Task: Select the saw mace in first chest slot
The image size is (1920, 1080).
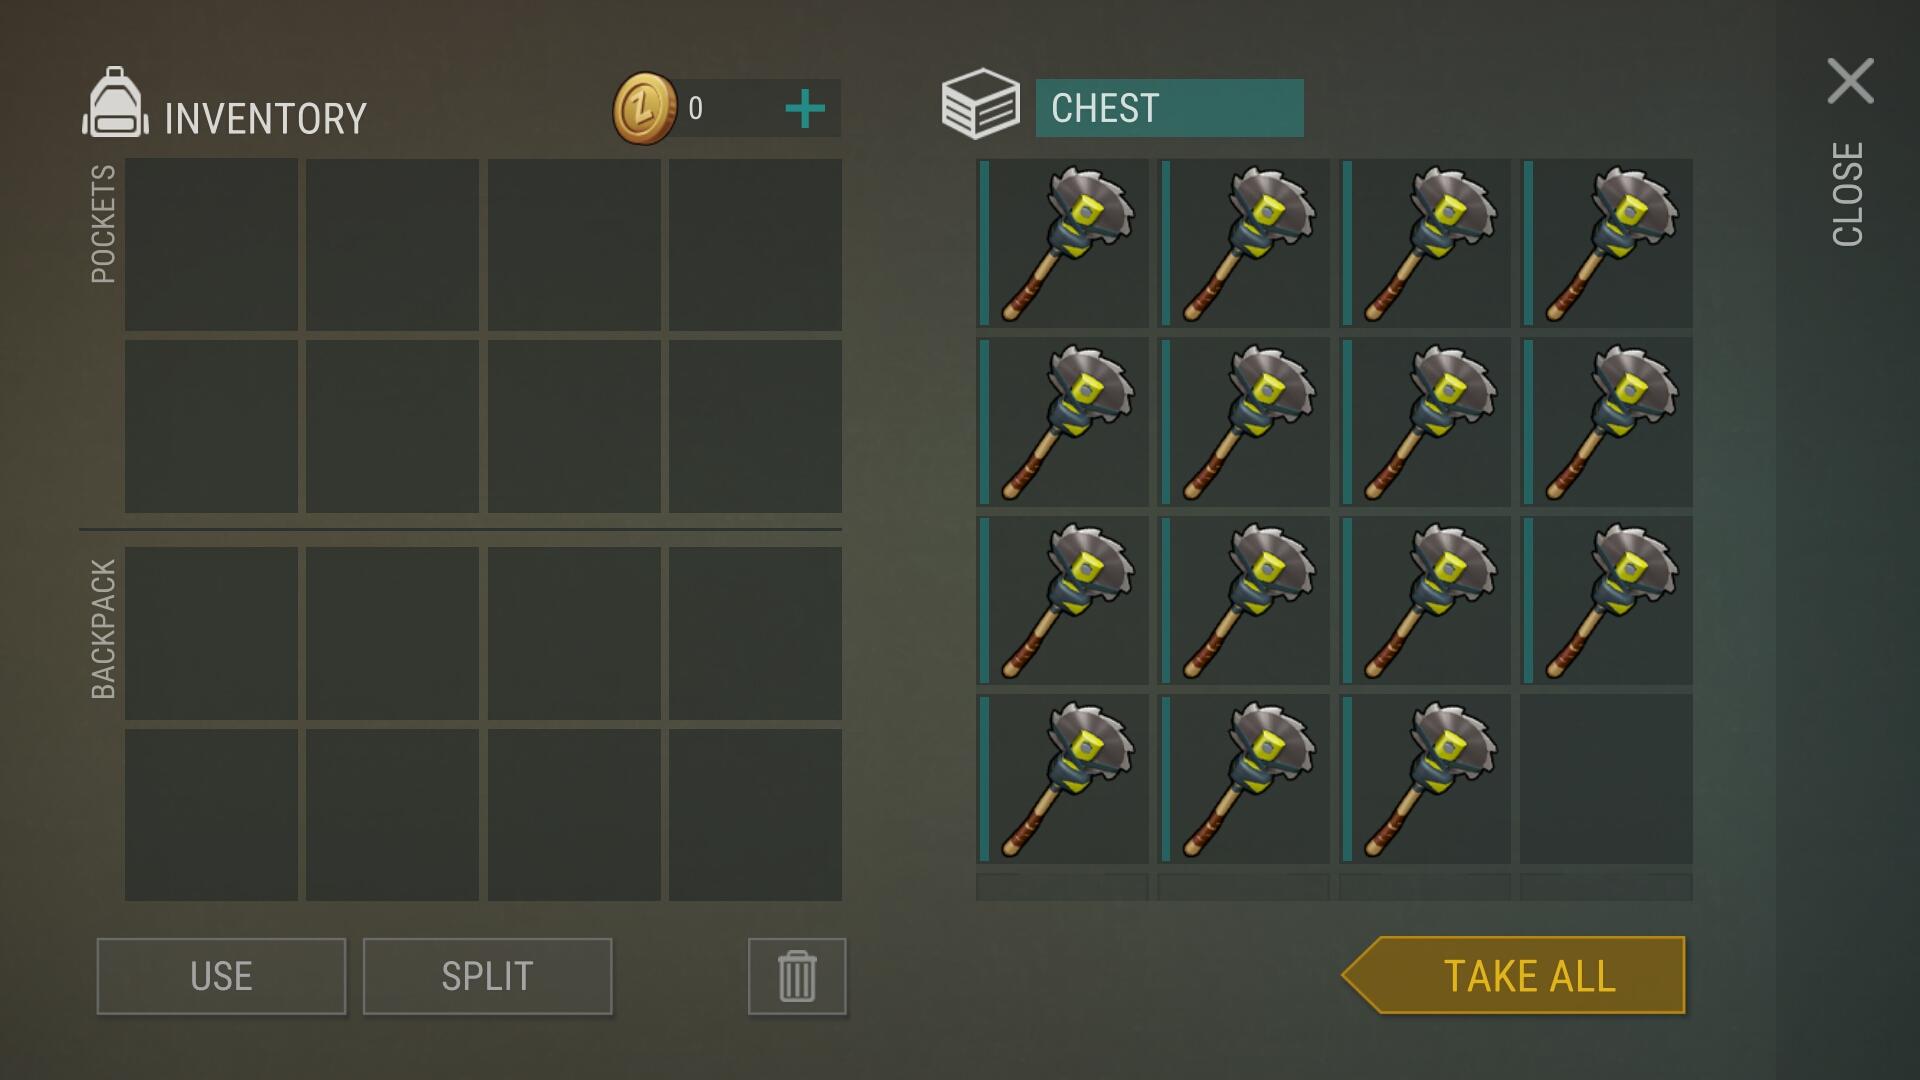Action: click(x=1062, y=243)
